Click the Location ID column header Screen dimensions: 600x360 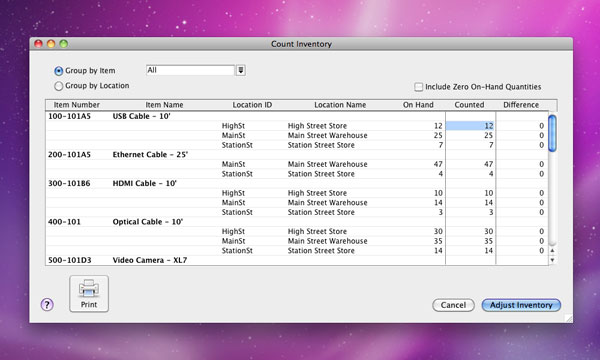(252, 105)
